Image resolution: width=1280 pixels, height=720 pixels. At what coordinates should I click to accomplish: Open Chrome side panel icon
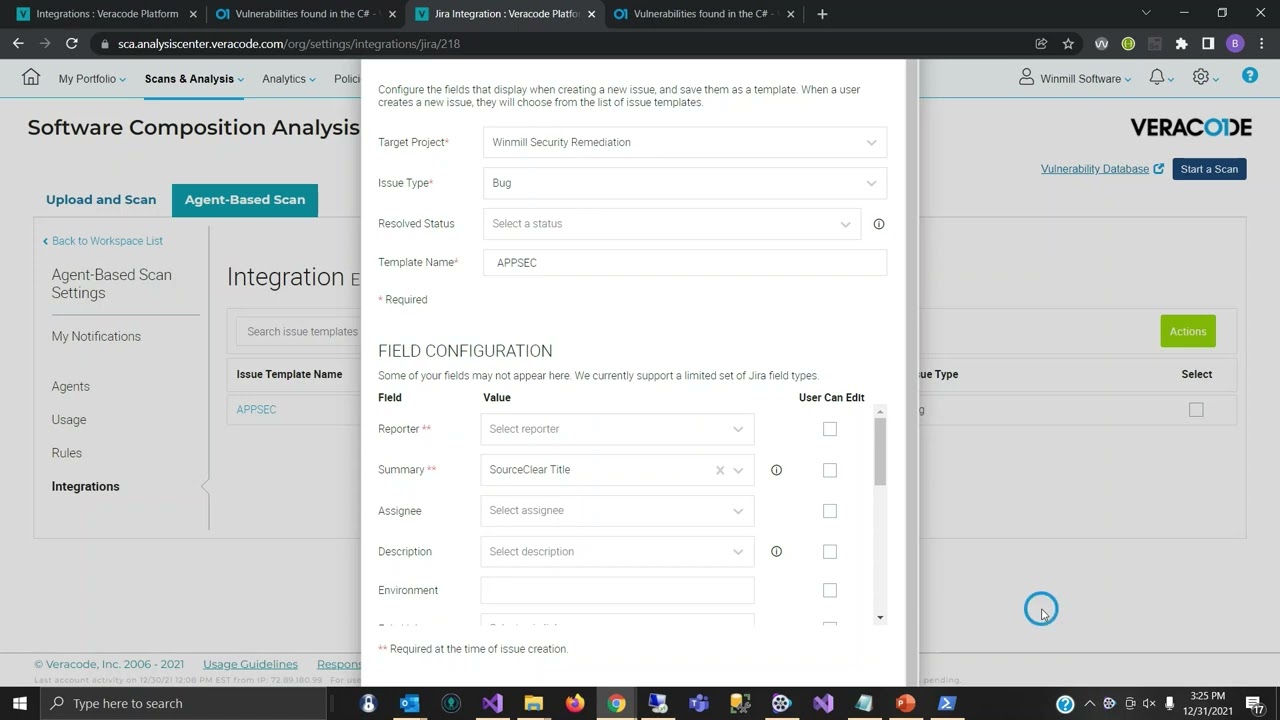(1208, 44)
